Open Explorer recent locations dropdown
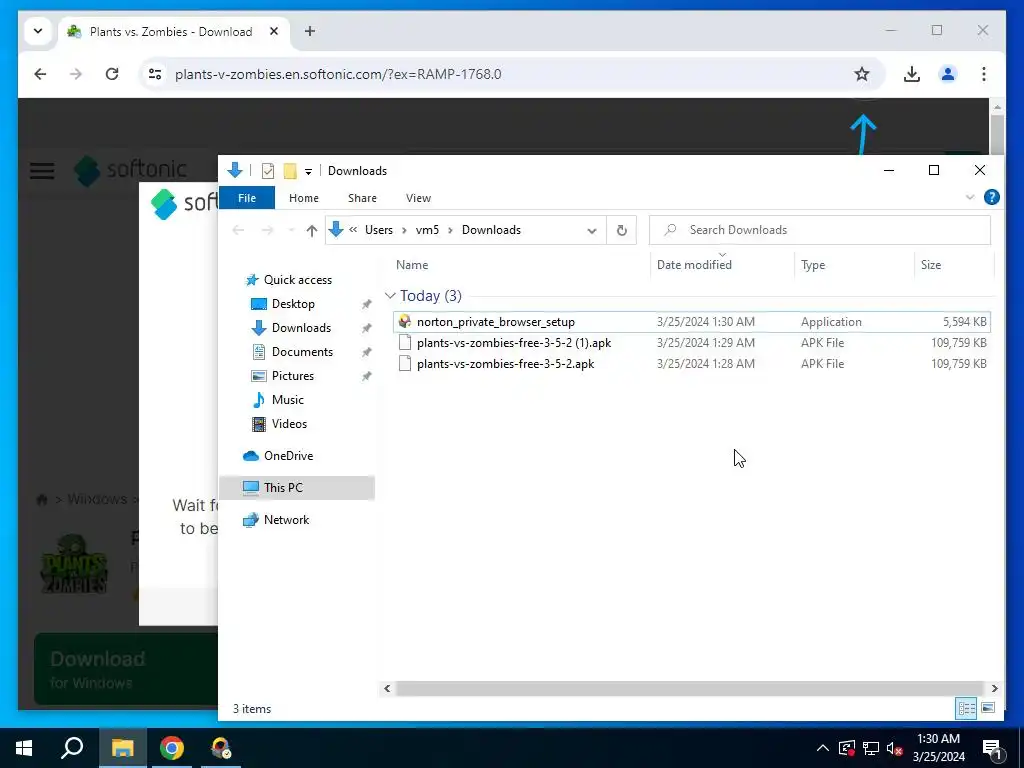The width and height of the screenshot is (1024, 768). coord(291,230)
